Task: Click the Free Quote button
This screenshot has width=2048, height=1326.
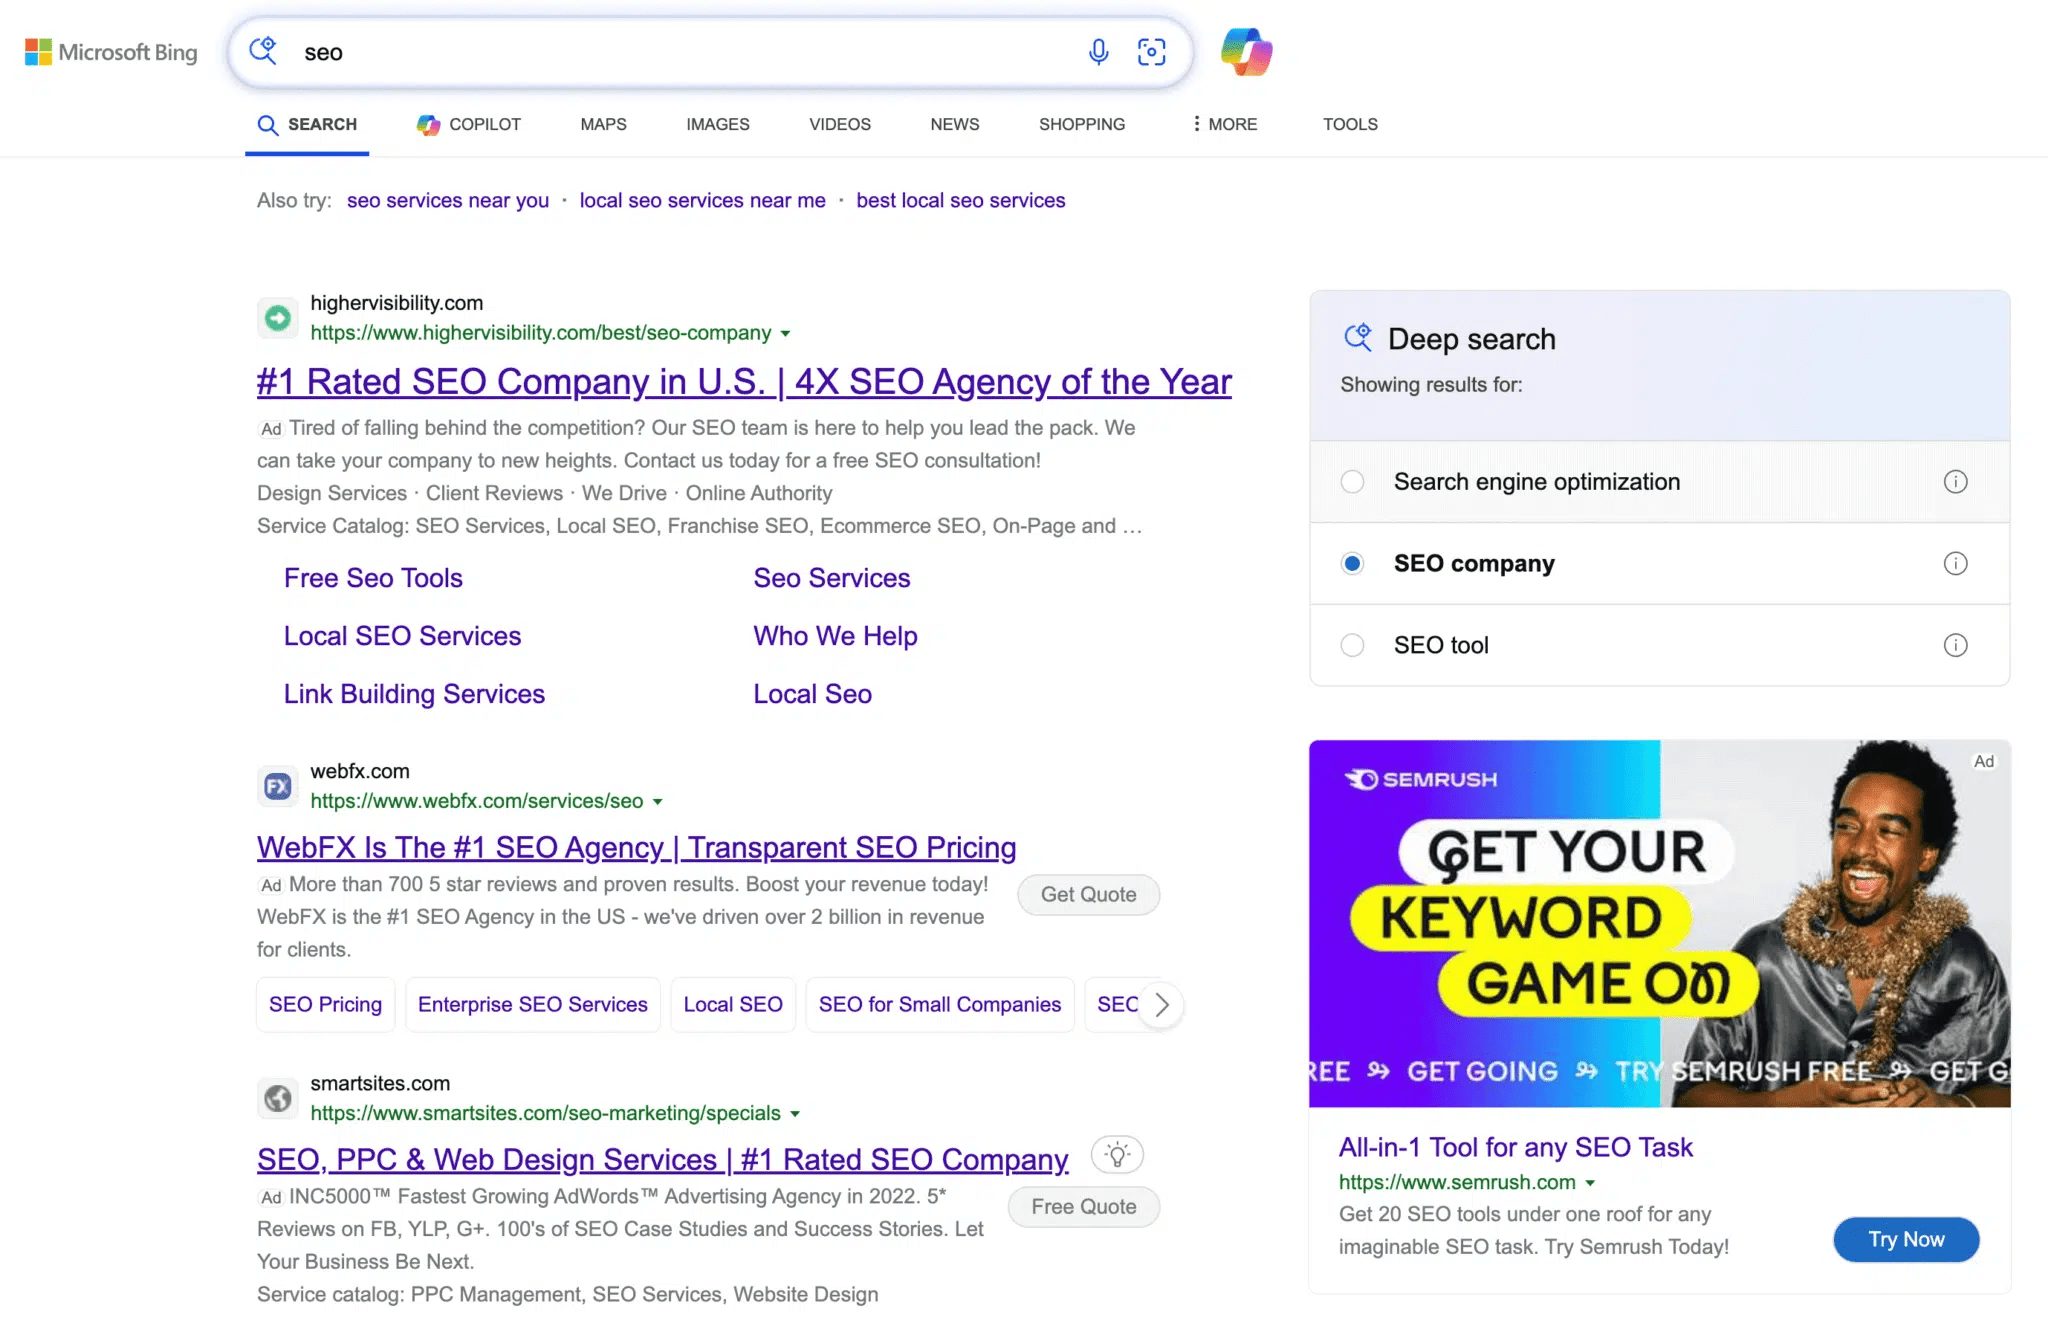Action: (1083, 1207)
